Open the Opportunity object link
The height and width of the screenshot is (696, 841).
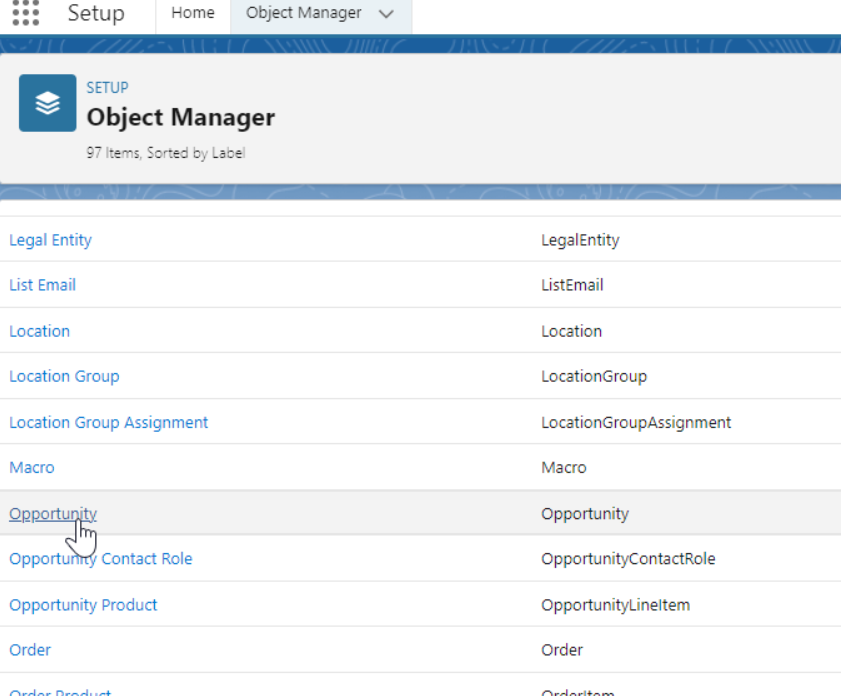(x=53, y=514)
